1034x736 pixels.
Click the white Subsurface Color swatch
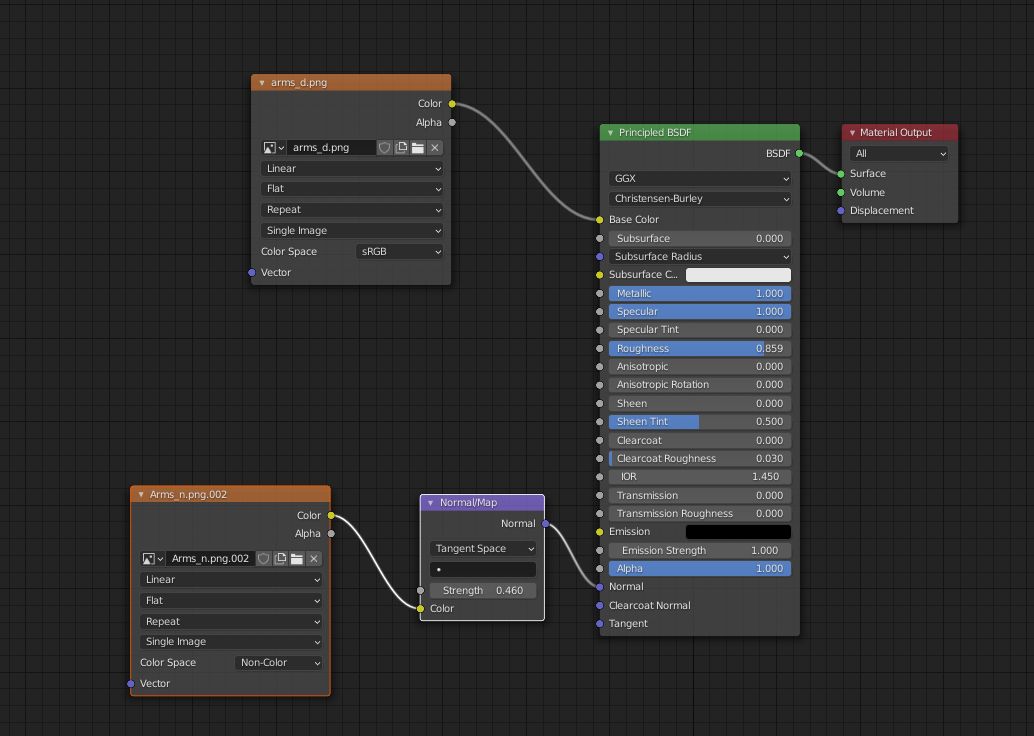pyautogui.click(x=738, y=275)
